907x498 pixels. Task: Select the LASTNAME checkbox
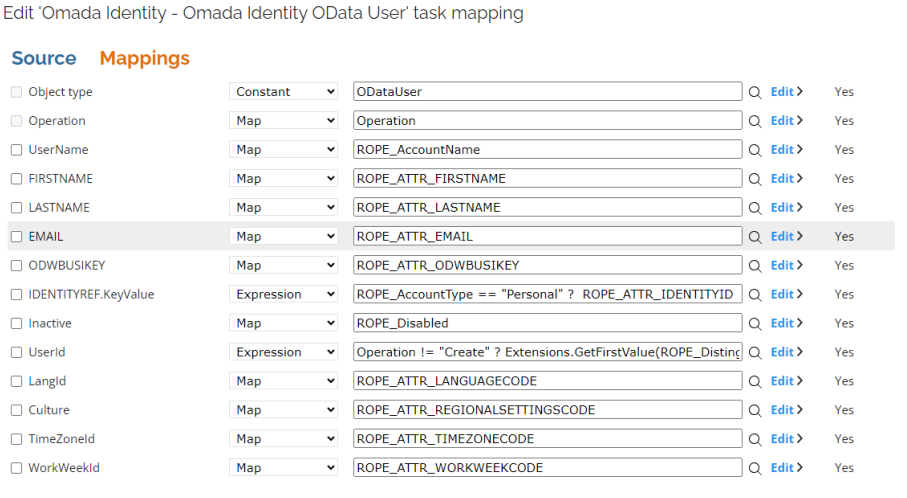point(17,208)
